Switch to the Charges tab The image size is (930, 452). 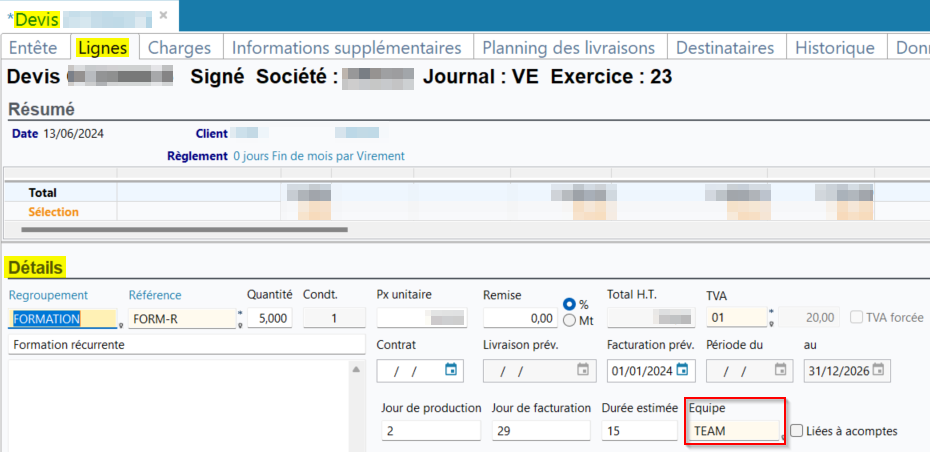point(179,48)
